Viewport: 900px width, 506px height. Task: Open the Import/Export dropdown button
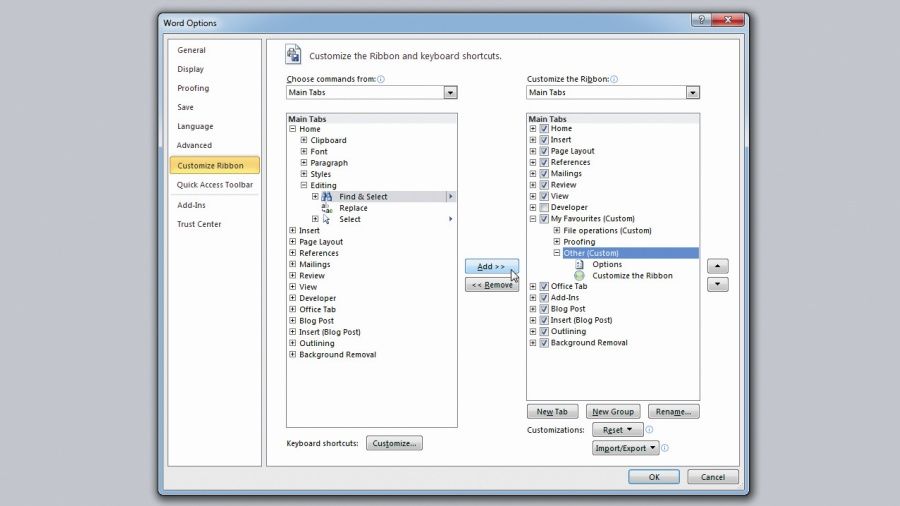(626, 448)
